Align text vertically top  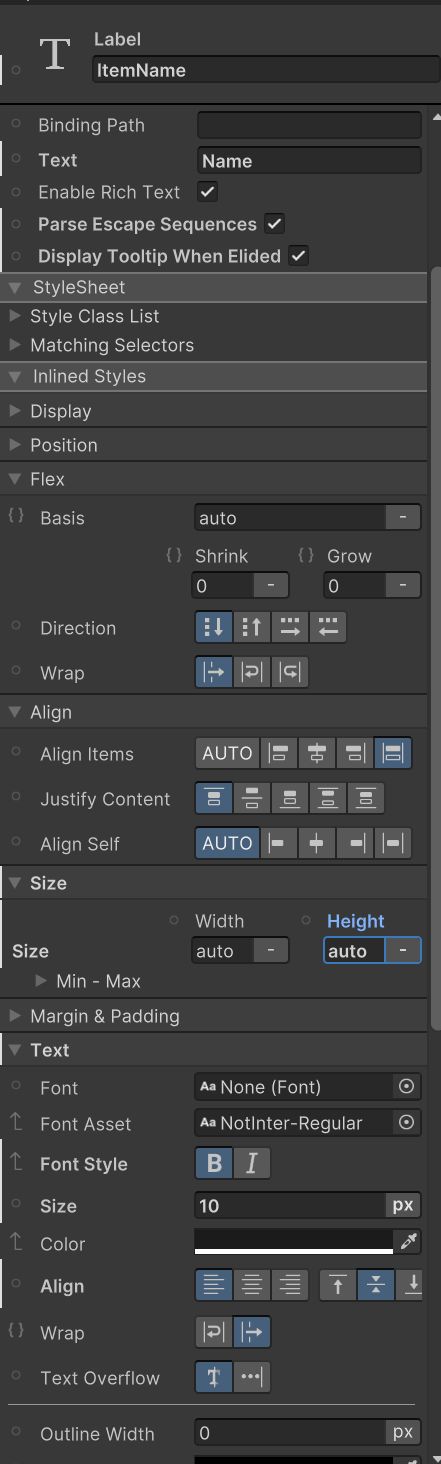(338, 1285)
